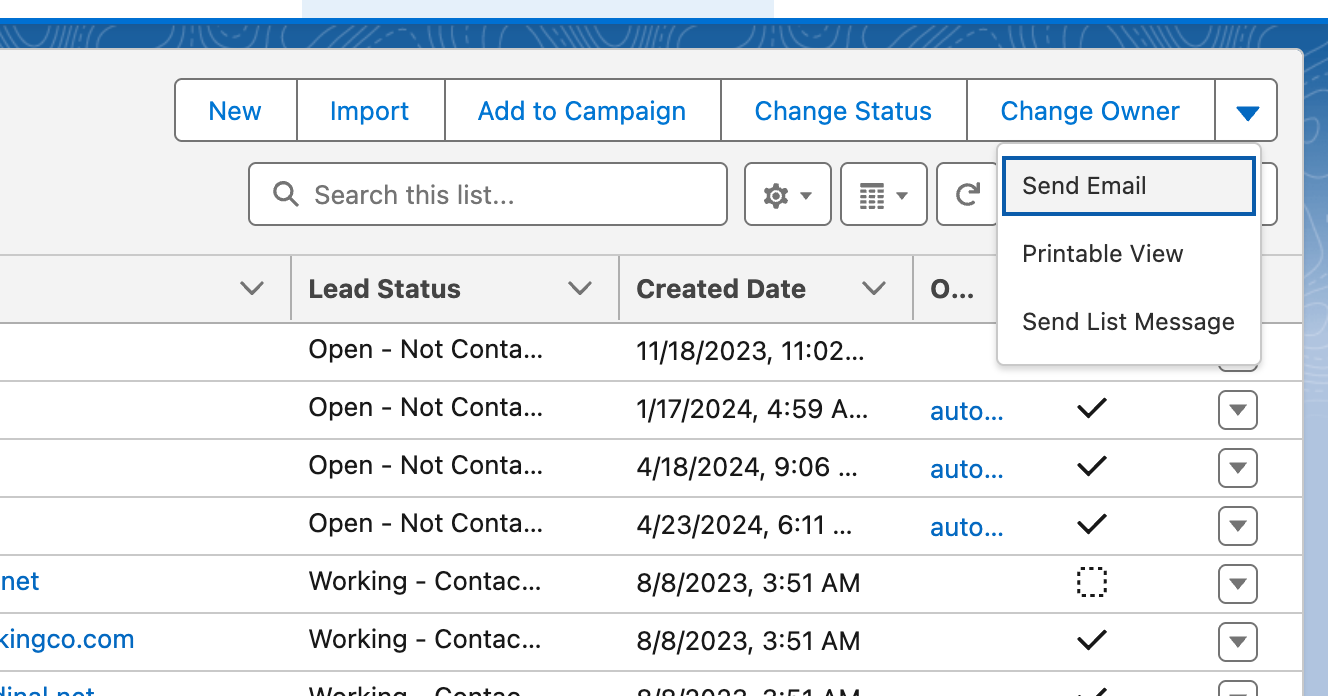This screenshot has height=696, width=1328.
Task: Click Add to Campaign
Action: coord(582,111)
